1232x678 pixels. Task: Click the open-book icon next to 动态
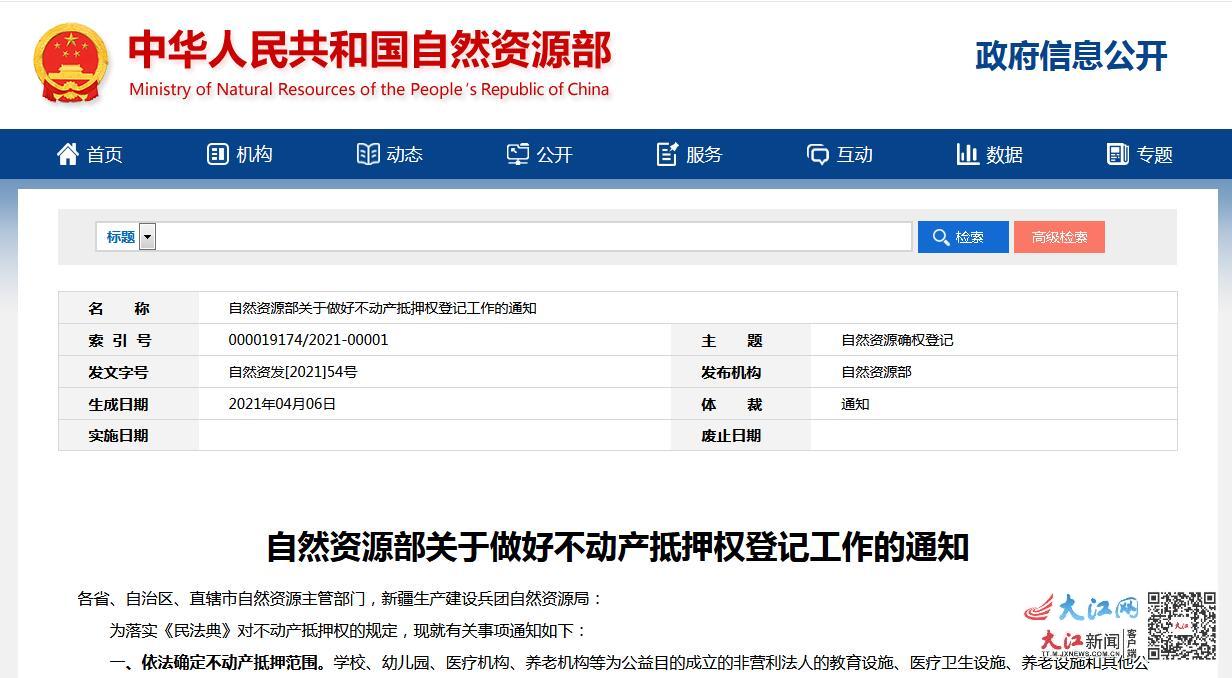pyautogui.click(x=369, y=153)
